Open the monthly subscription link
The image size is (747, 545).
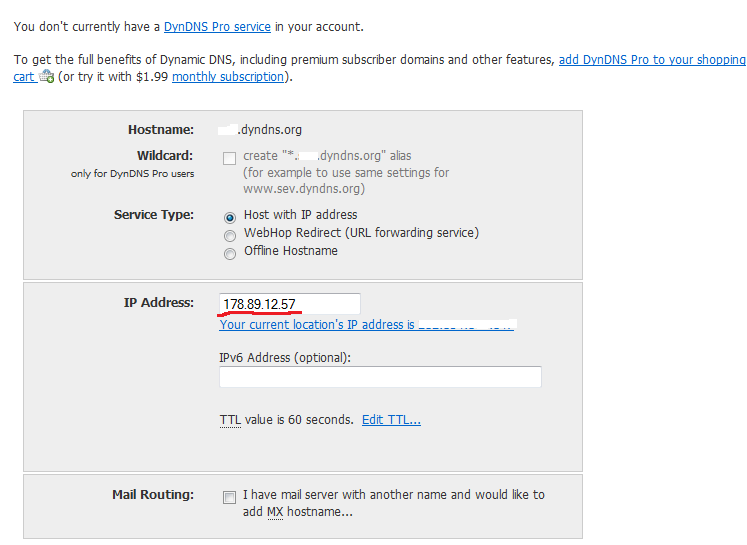(x=228, y=77)
